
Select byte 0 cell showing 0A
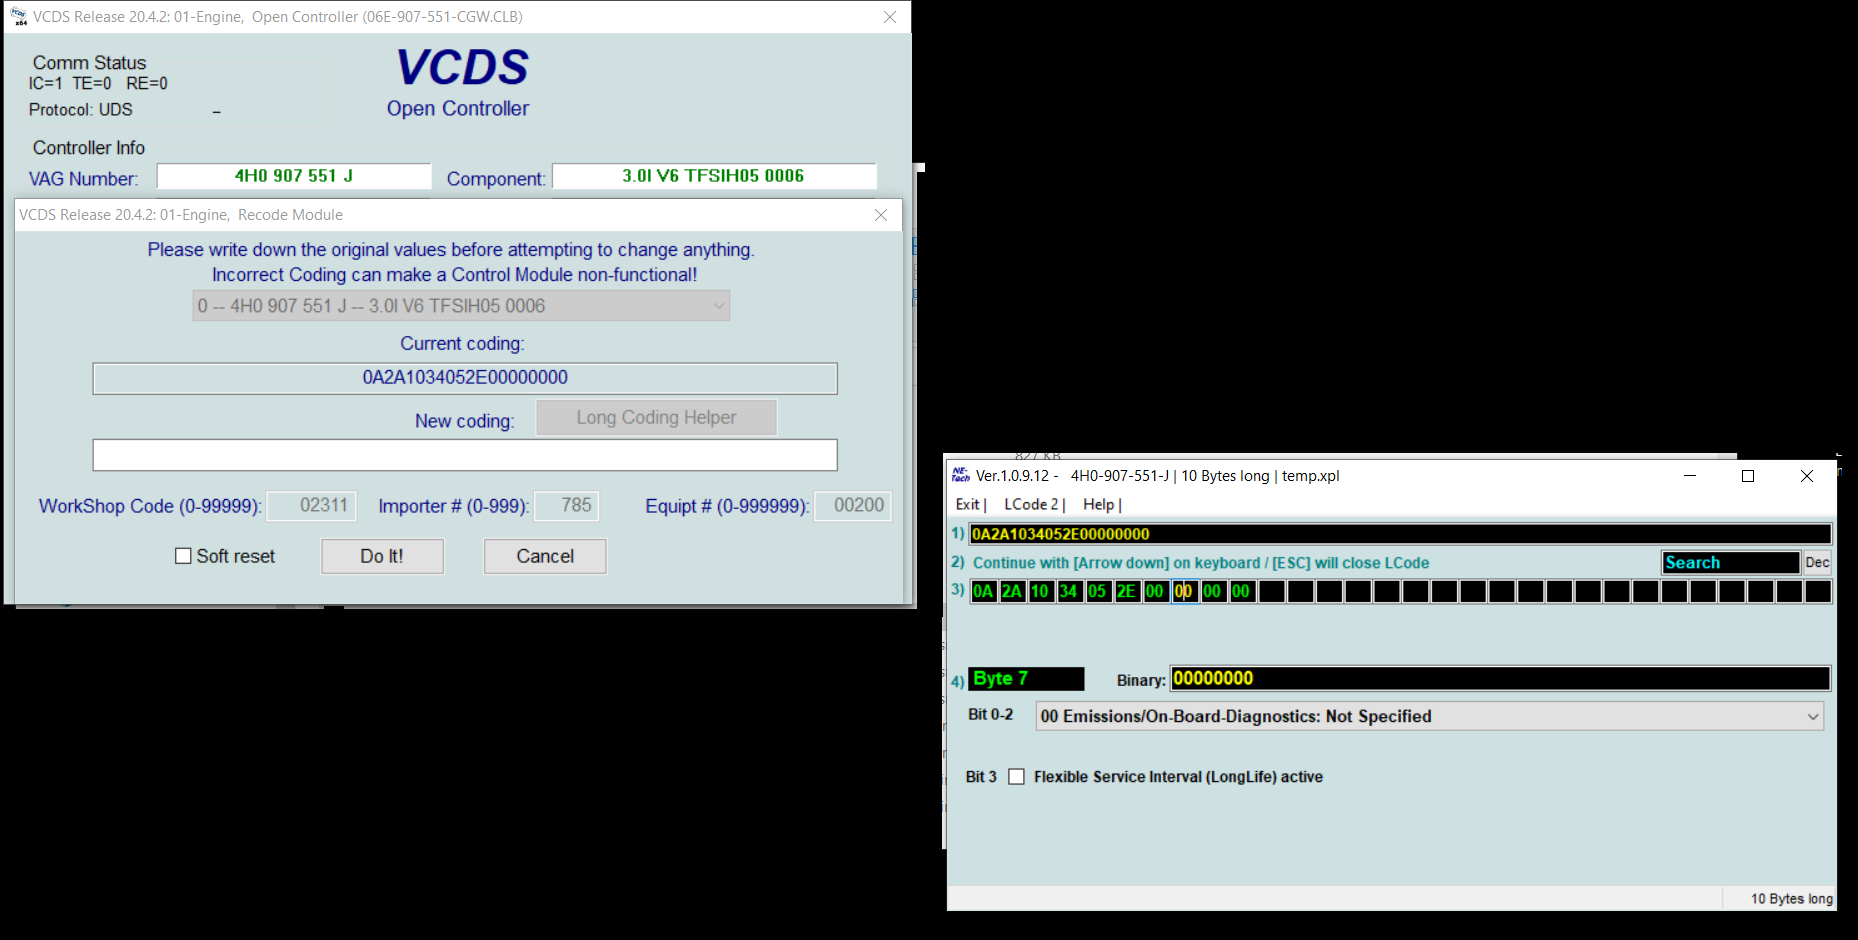[x=983, y=592]
